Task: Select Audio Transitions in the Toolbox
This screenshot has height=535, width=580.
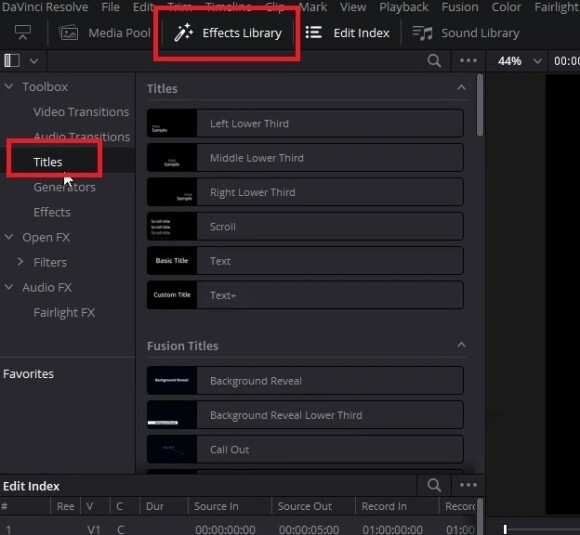Action: point(82,137)
